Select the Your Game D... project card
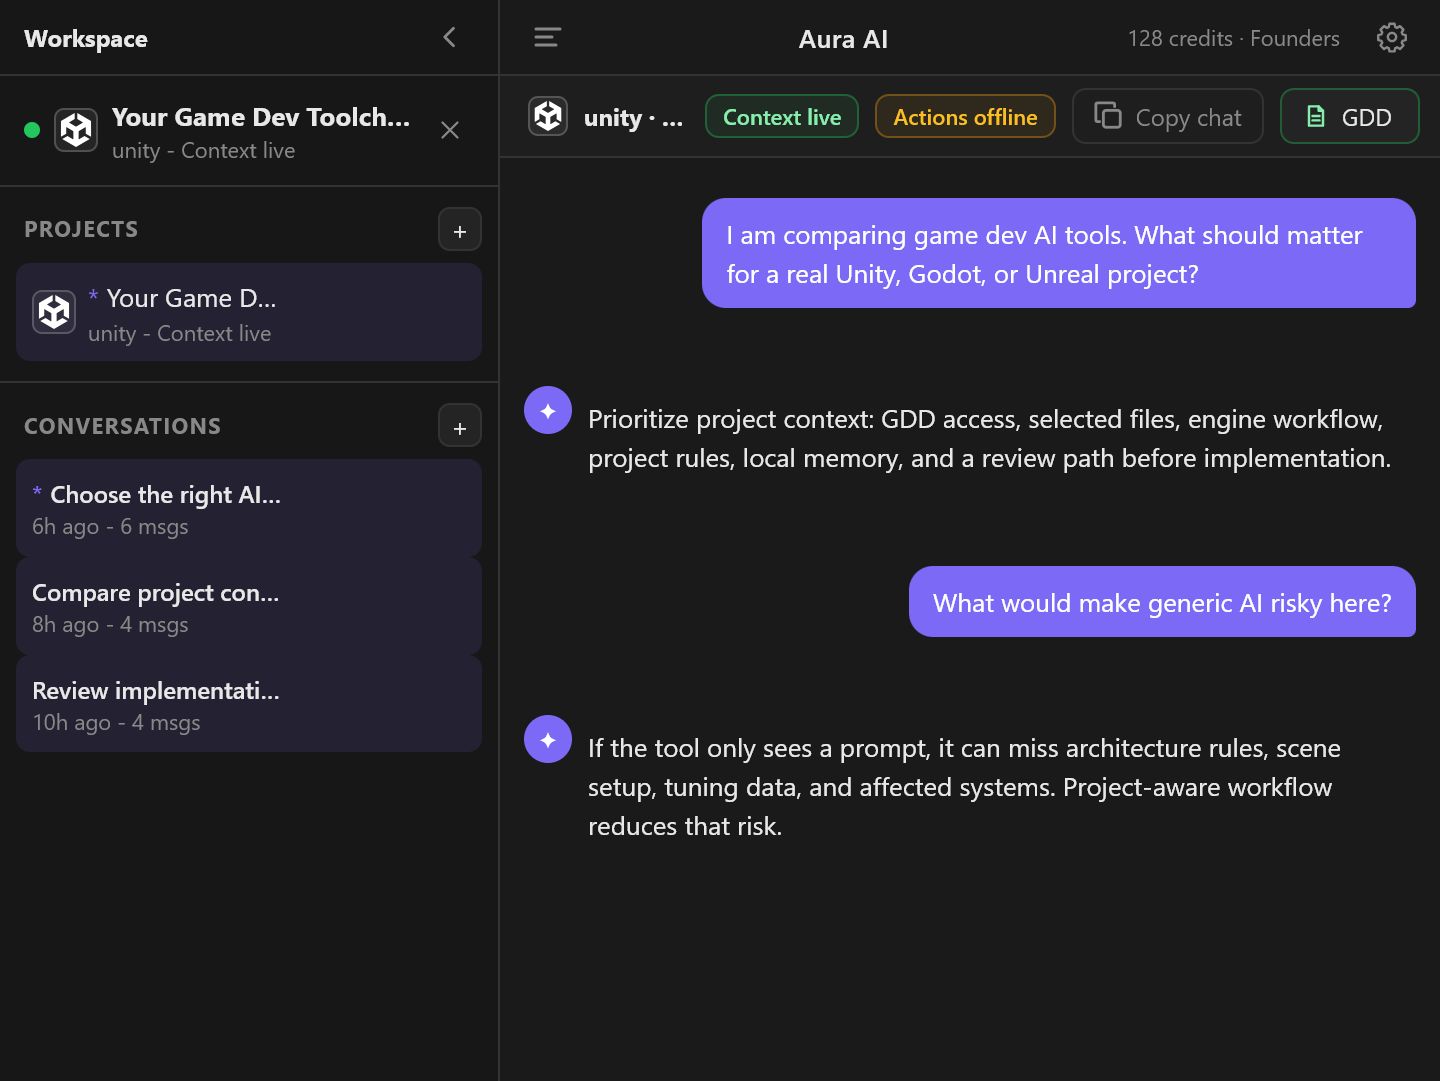Image resolution: width=1440 pixels, height=1081 pixels. click(249, 312)
